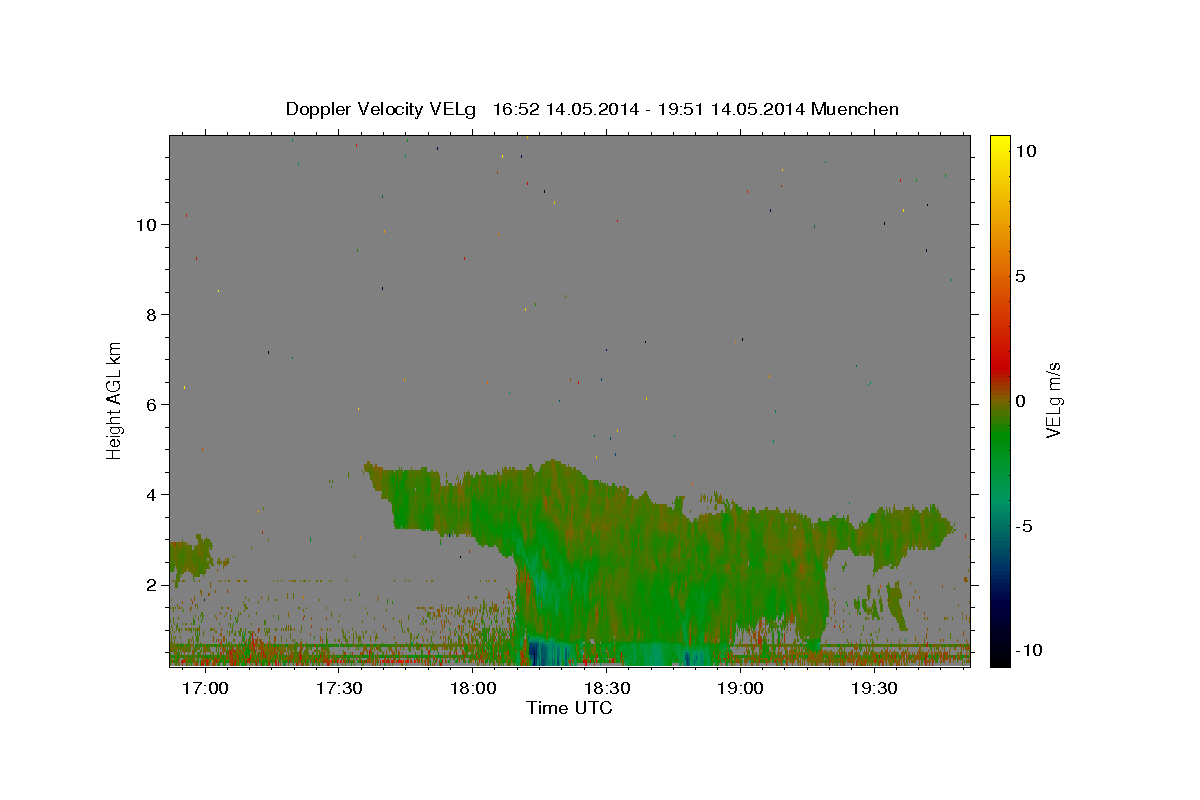Click the height axis label 2
1200x800 pixels.
(x=152, y=585)
